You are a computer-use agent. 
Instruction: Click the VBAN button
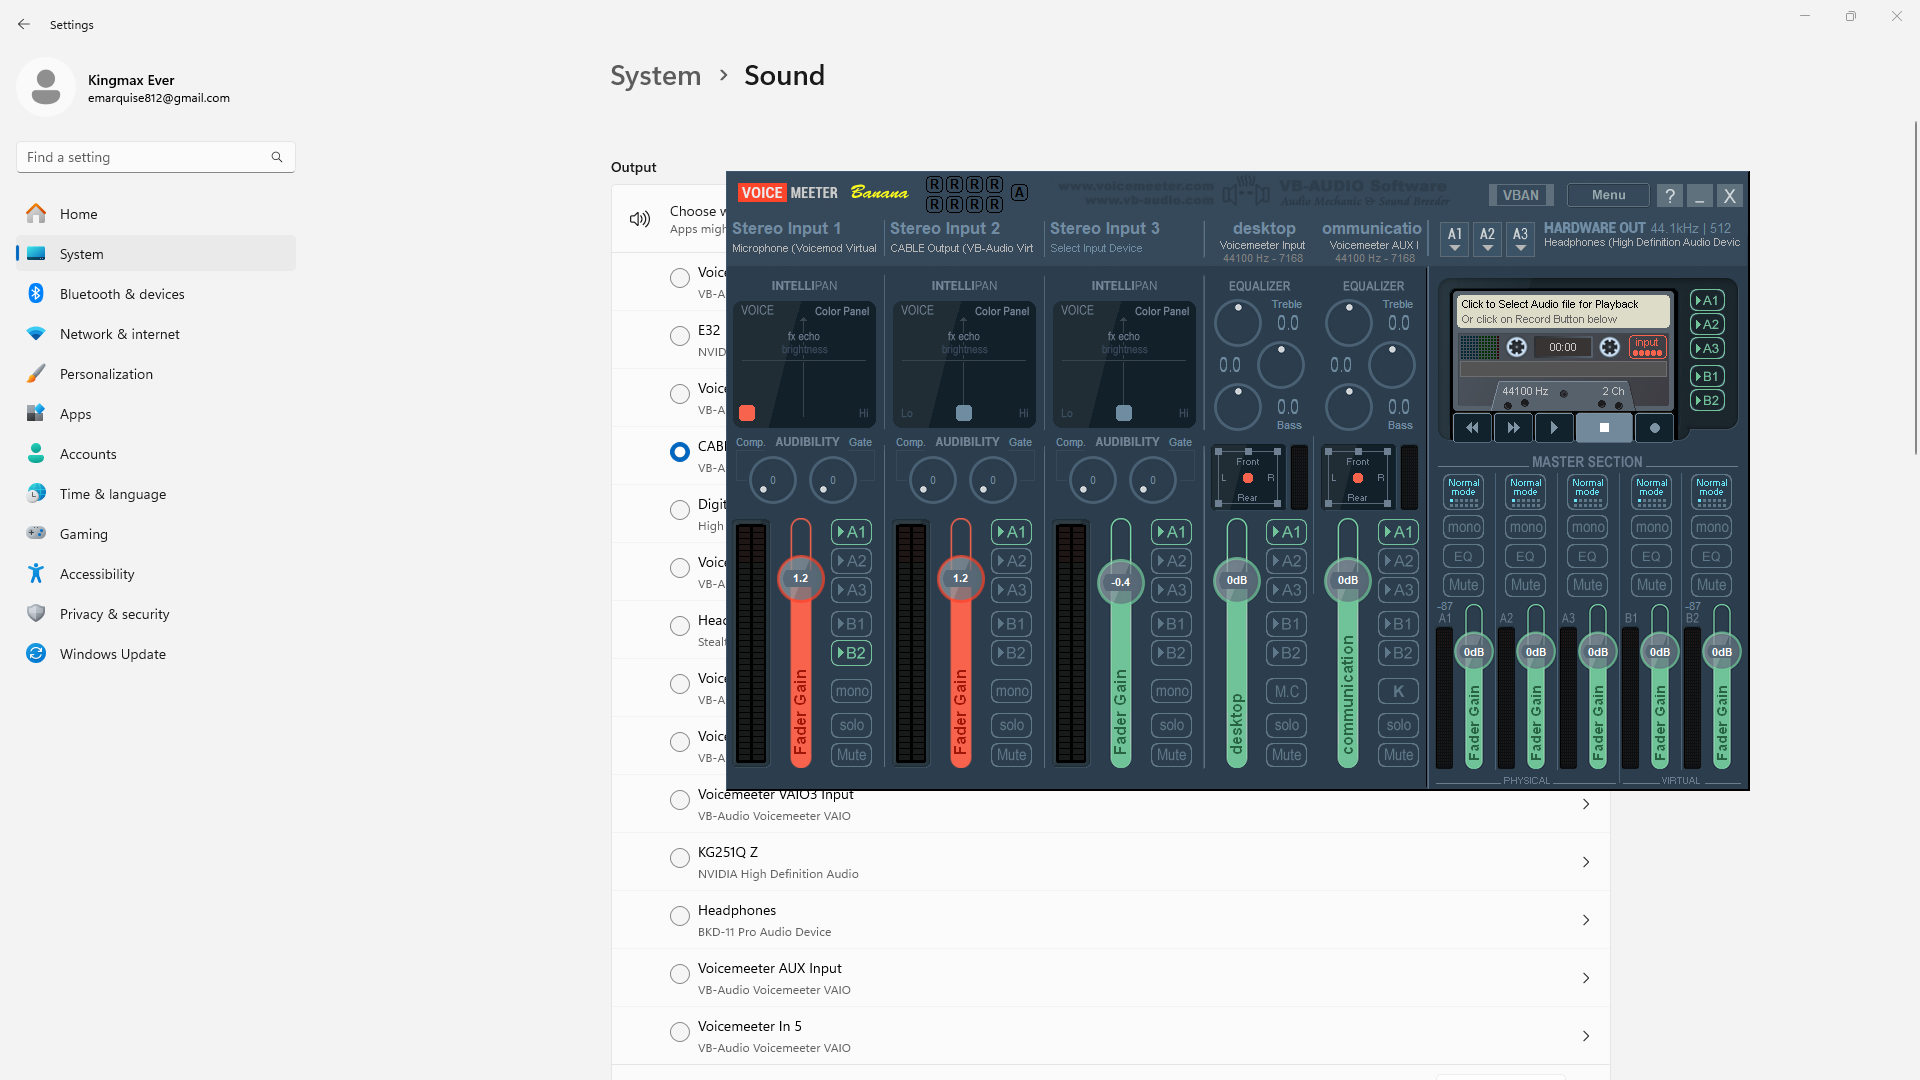[1520, 195]
